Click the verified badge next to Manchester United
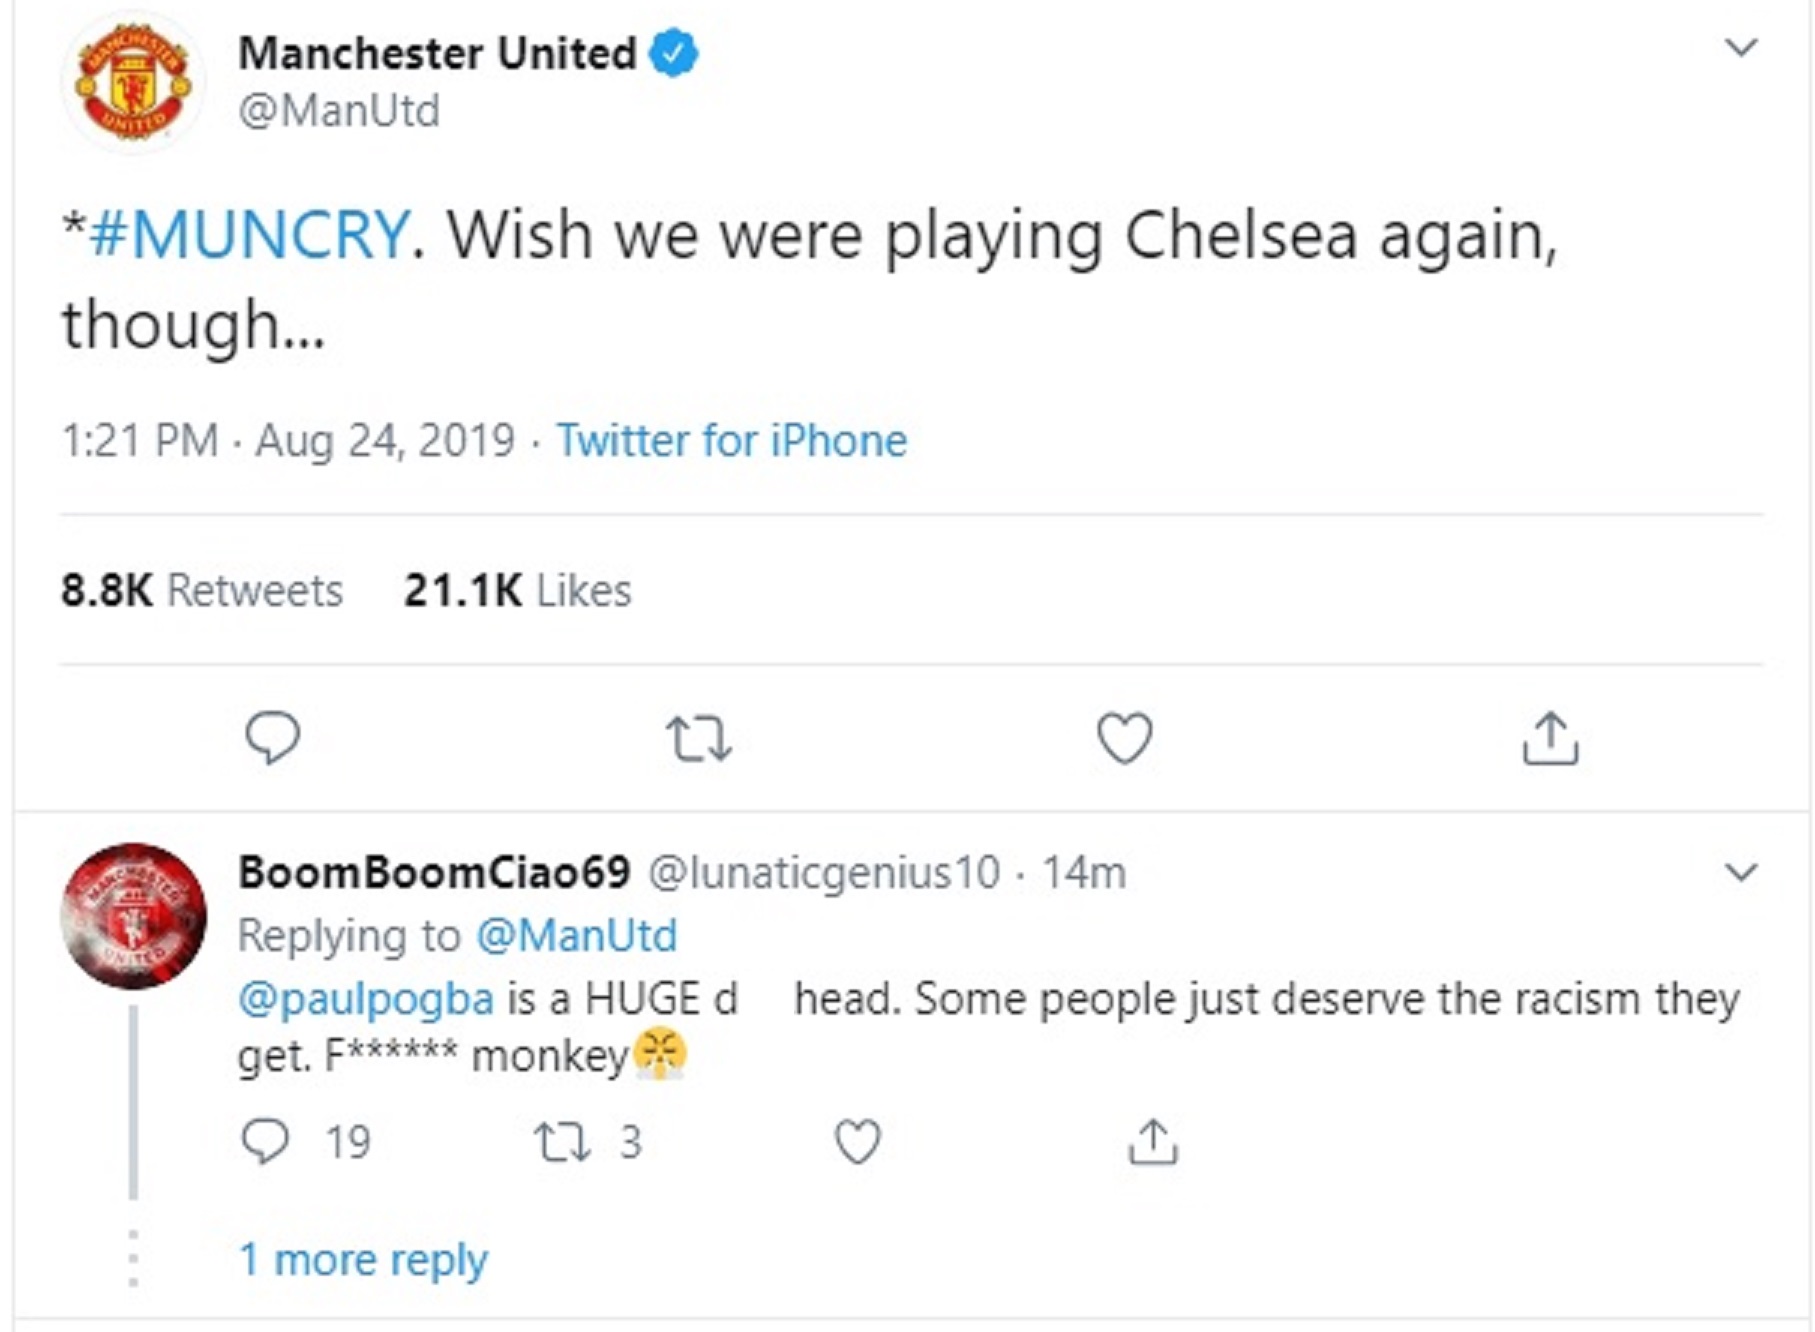 pyautogui.click(x=674, y=53)
